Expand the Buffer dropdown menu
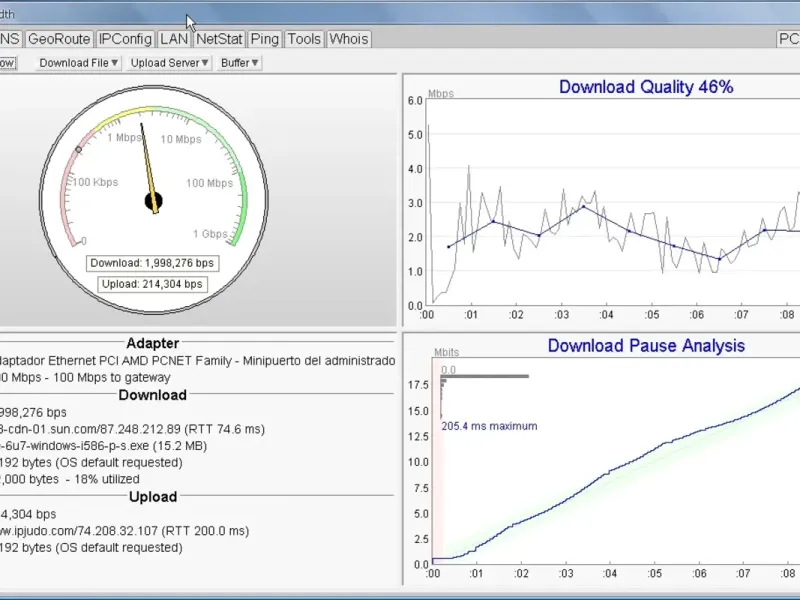 (240, 63)
